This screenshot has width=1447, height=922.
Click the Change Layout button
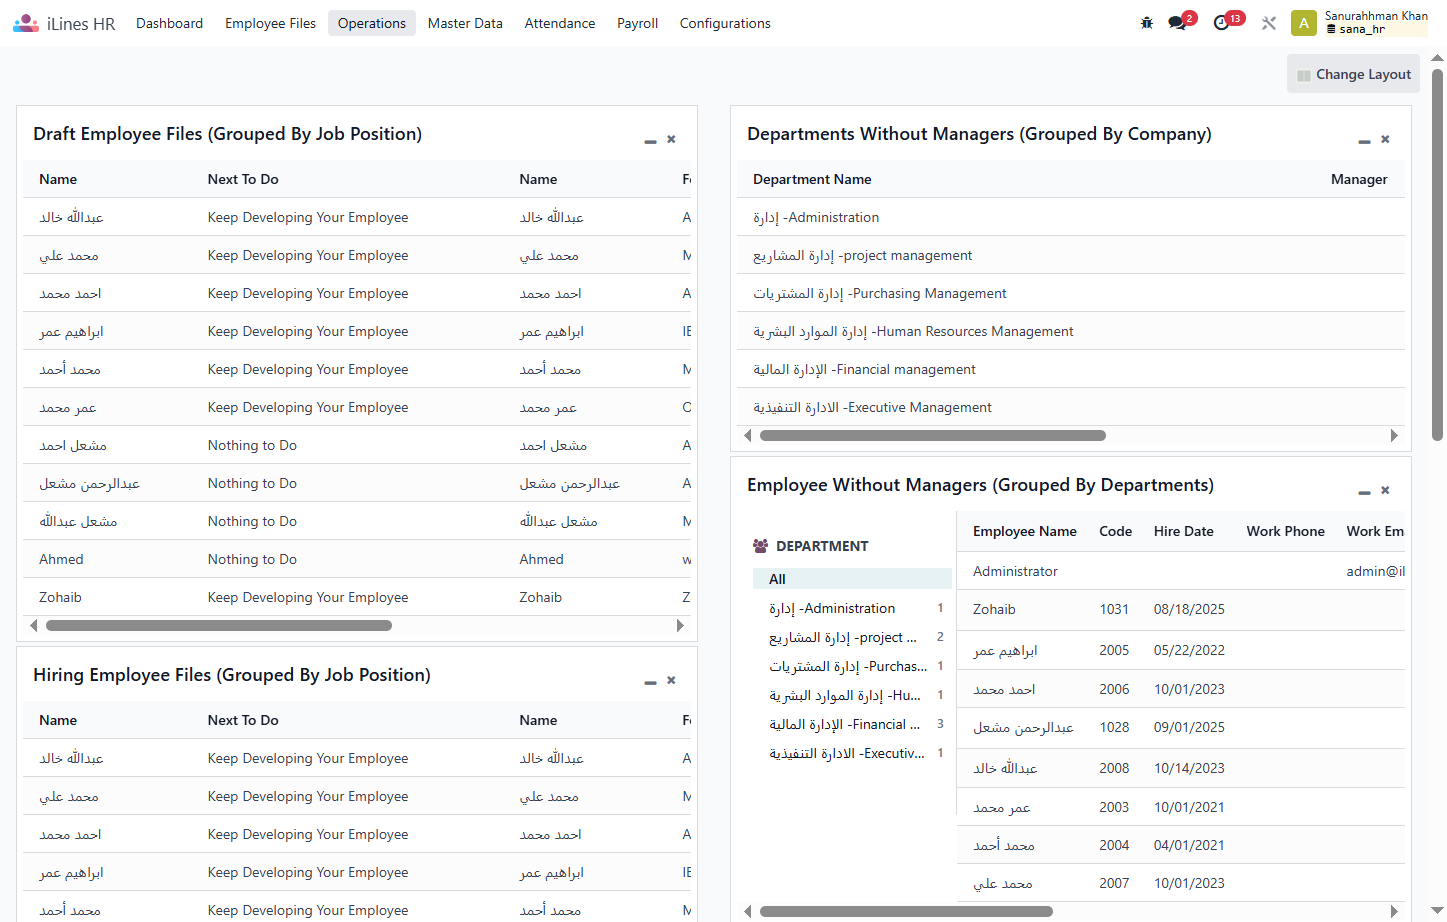[1353, 74]
